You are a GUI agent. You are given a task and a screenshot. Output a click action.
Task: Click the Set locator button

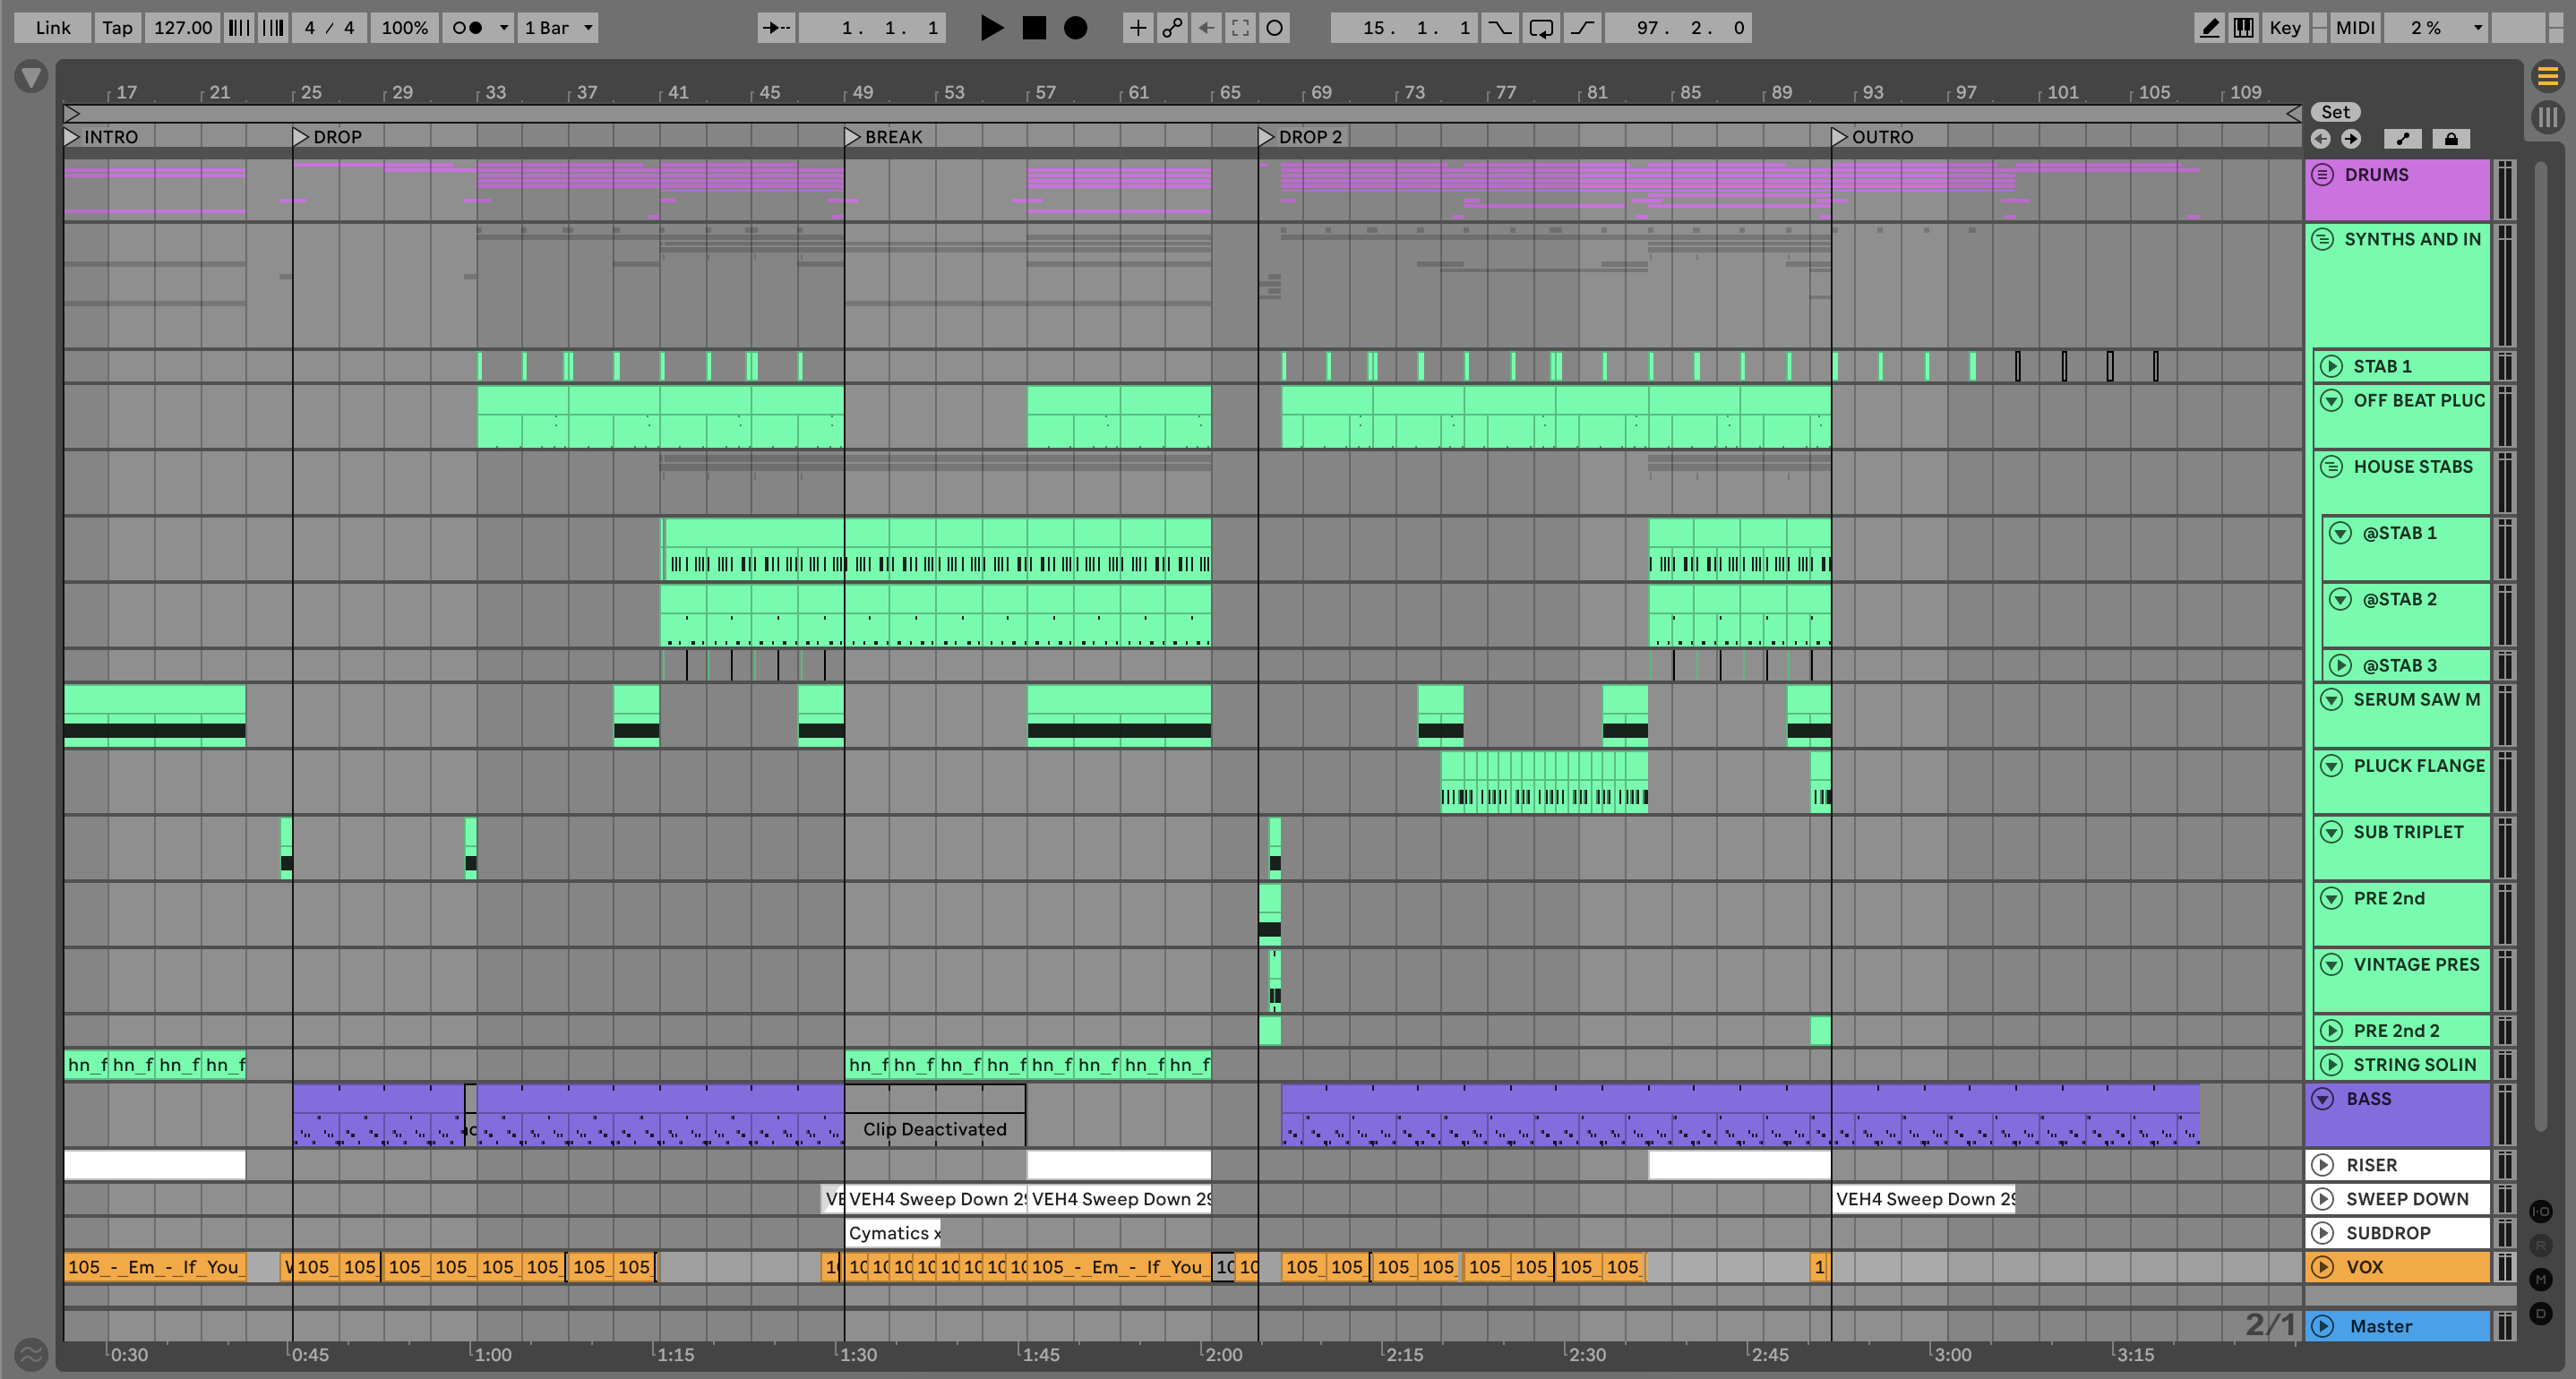[2335, 112]
